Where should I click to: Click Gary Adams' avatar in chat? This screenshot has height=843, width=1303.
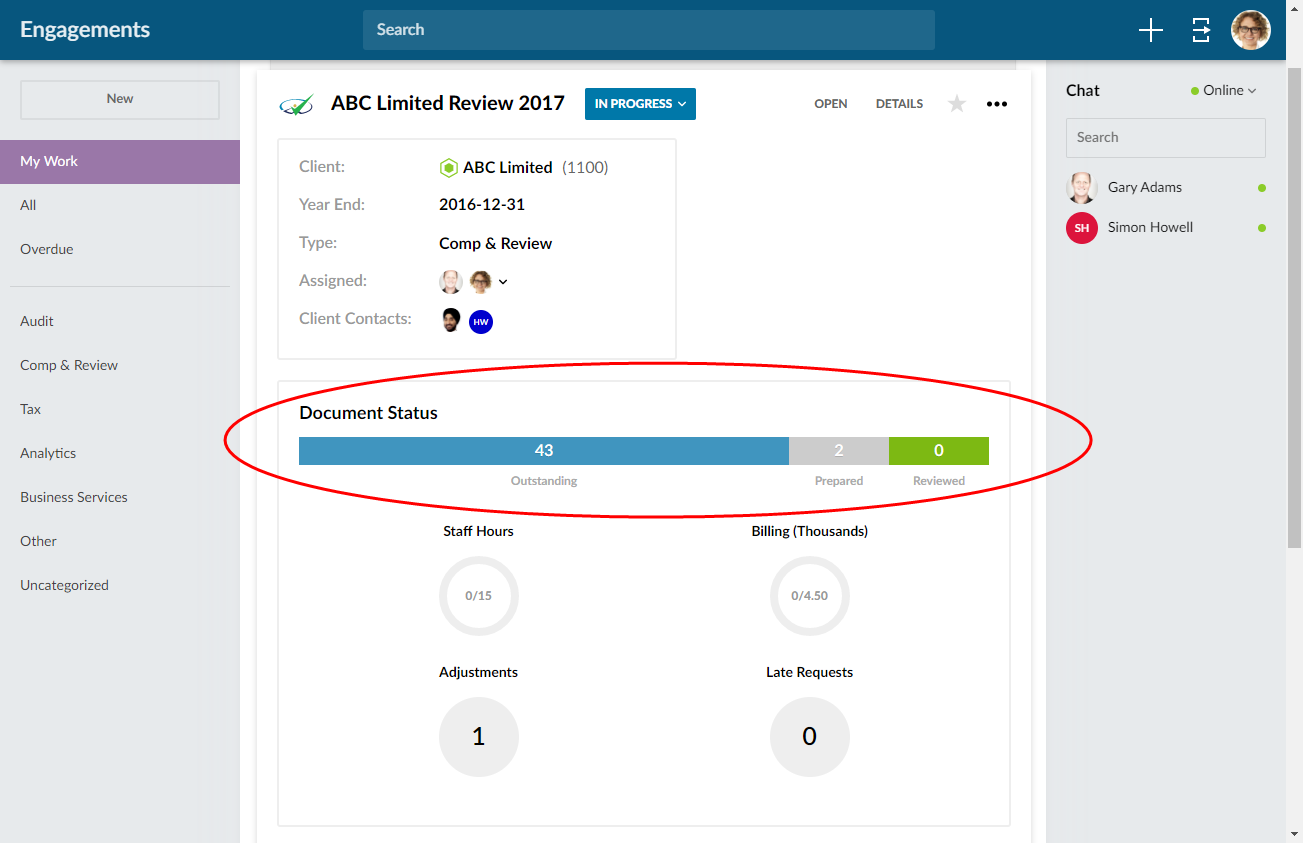(x=1081, y=188)
